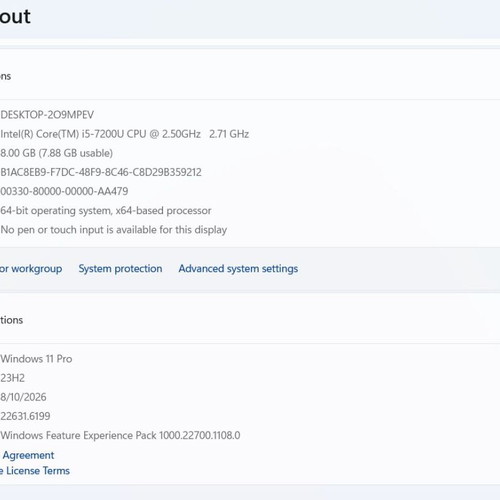500x500 pixels.
Task: Select the 8.00 GB (7.88 GB usable) text
Action: [56, 153]
